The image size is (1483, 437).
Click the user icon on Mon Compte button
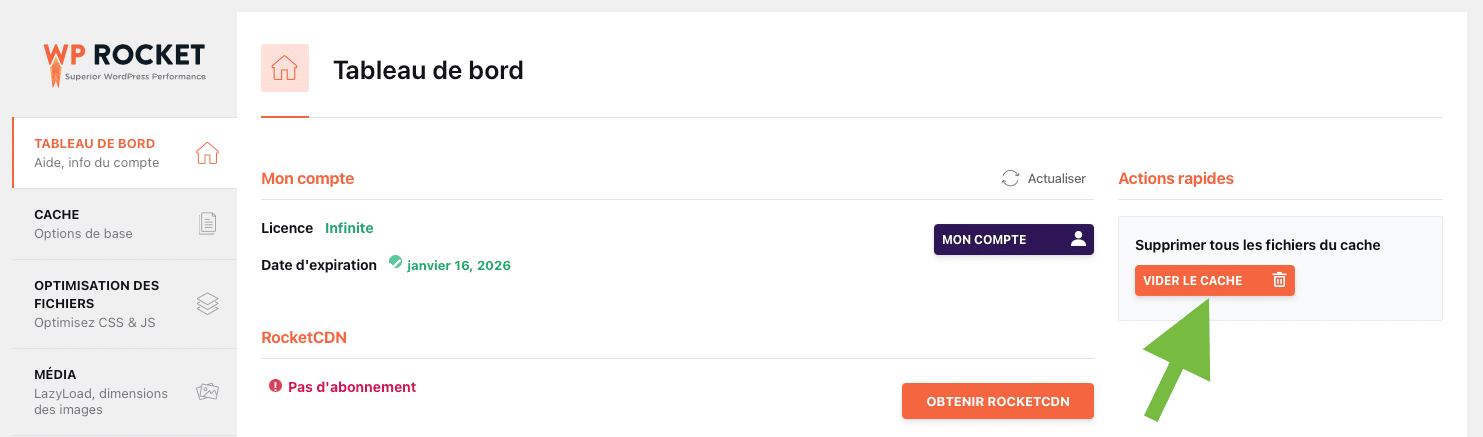[x=1077, y=239]
